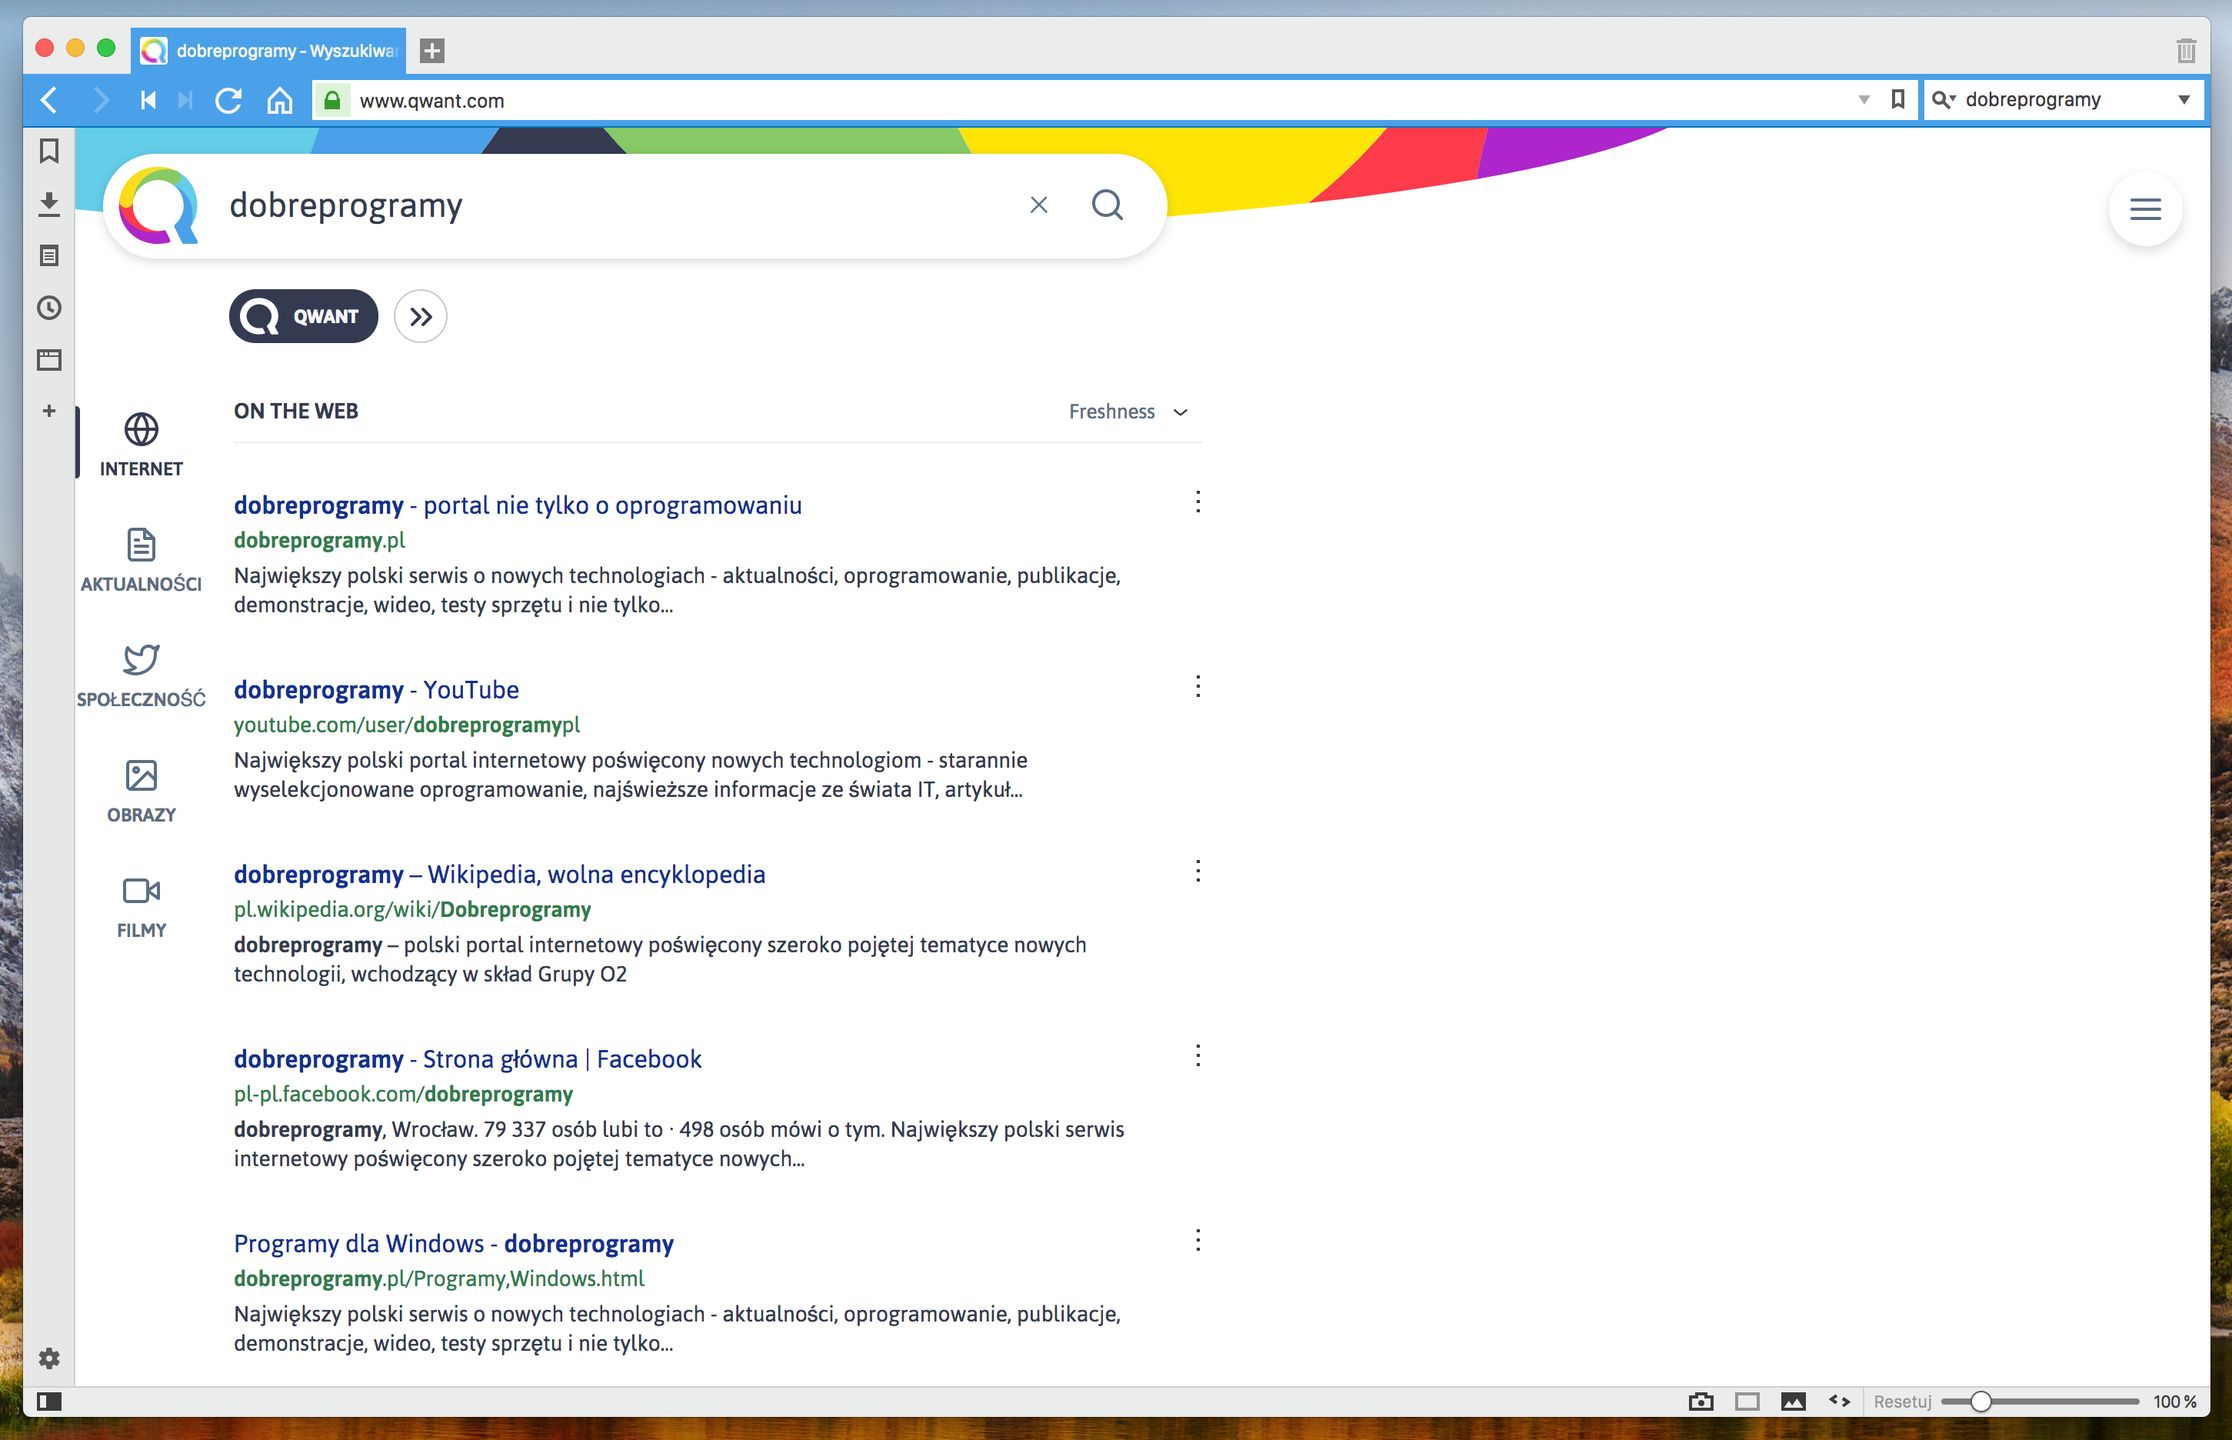Adjust the page zoom slider handle
Viewport: 2232px width, 1440px height.
coord(1980,1401)
